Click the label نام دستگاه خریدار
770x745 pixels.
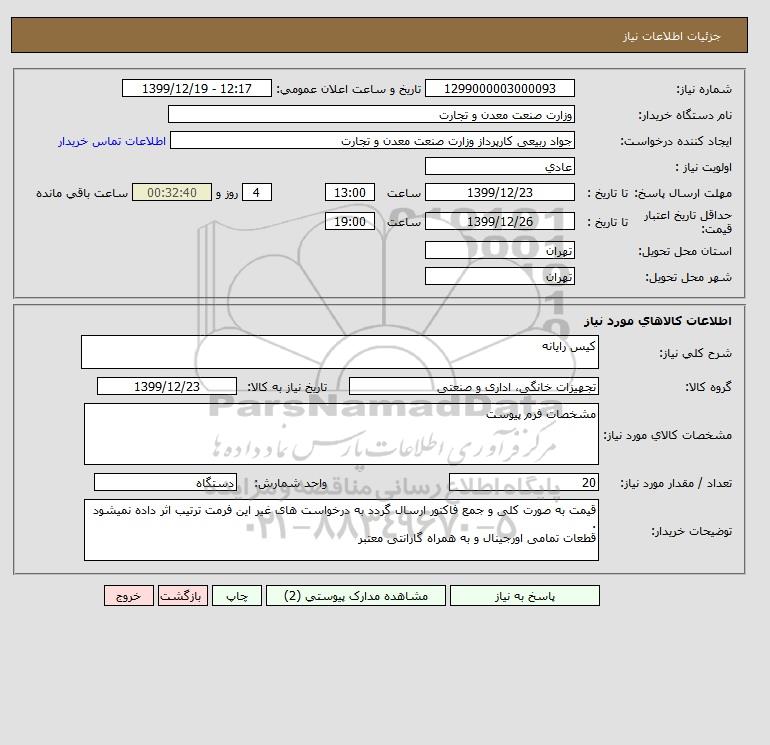[685, 115]
